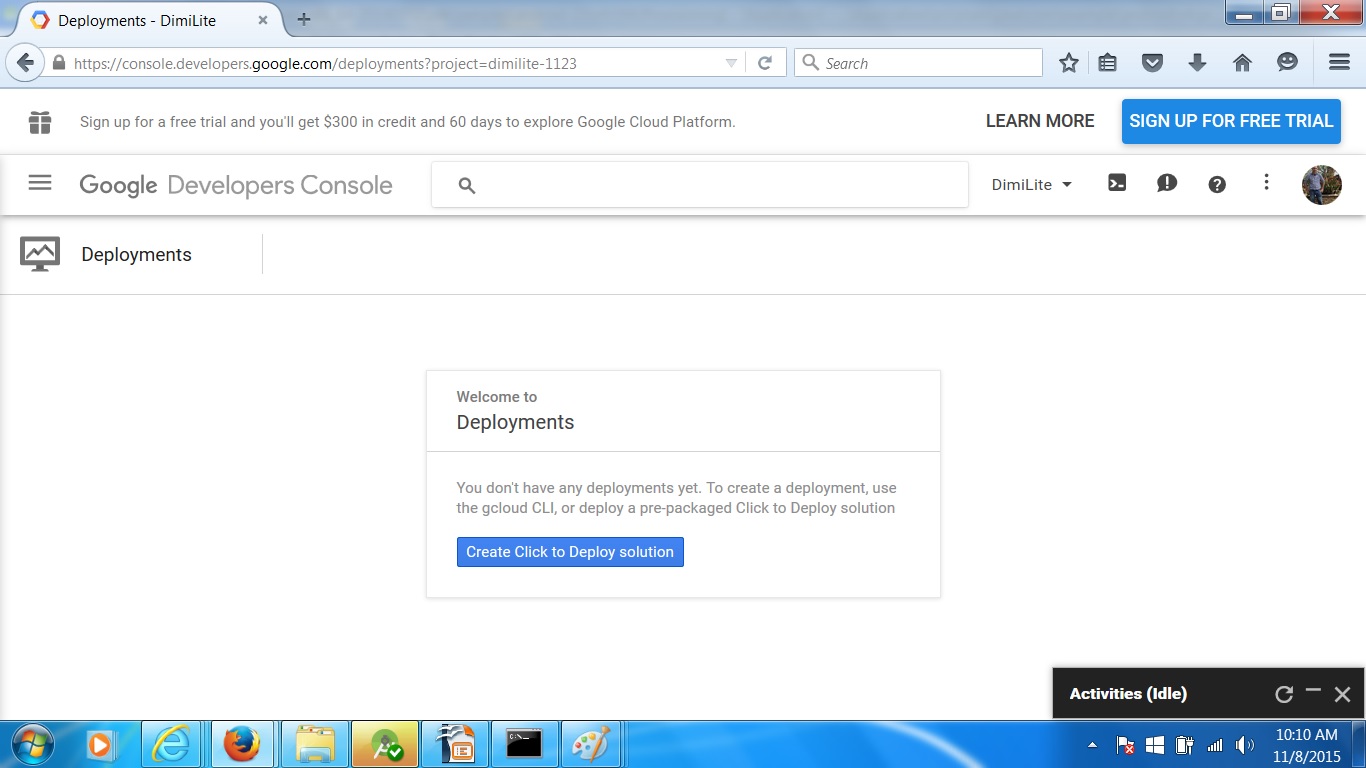Expand the DimiLite project dropdown
This screenshot has width=1366, height=768.
1031,185
